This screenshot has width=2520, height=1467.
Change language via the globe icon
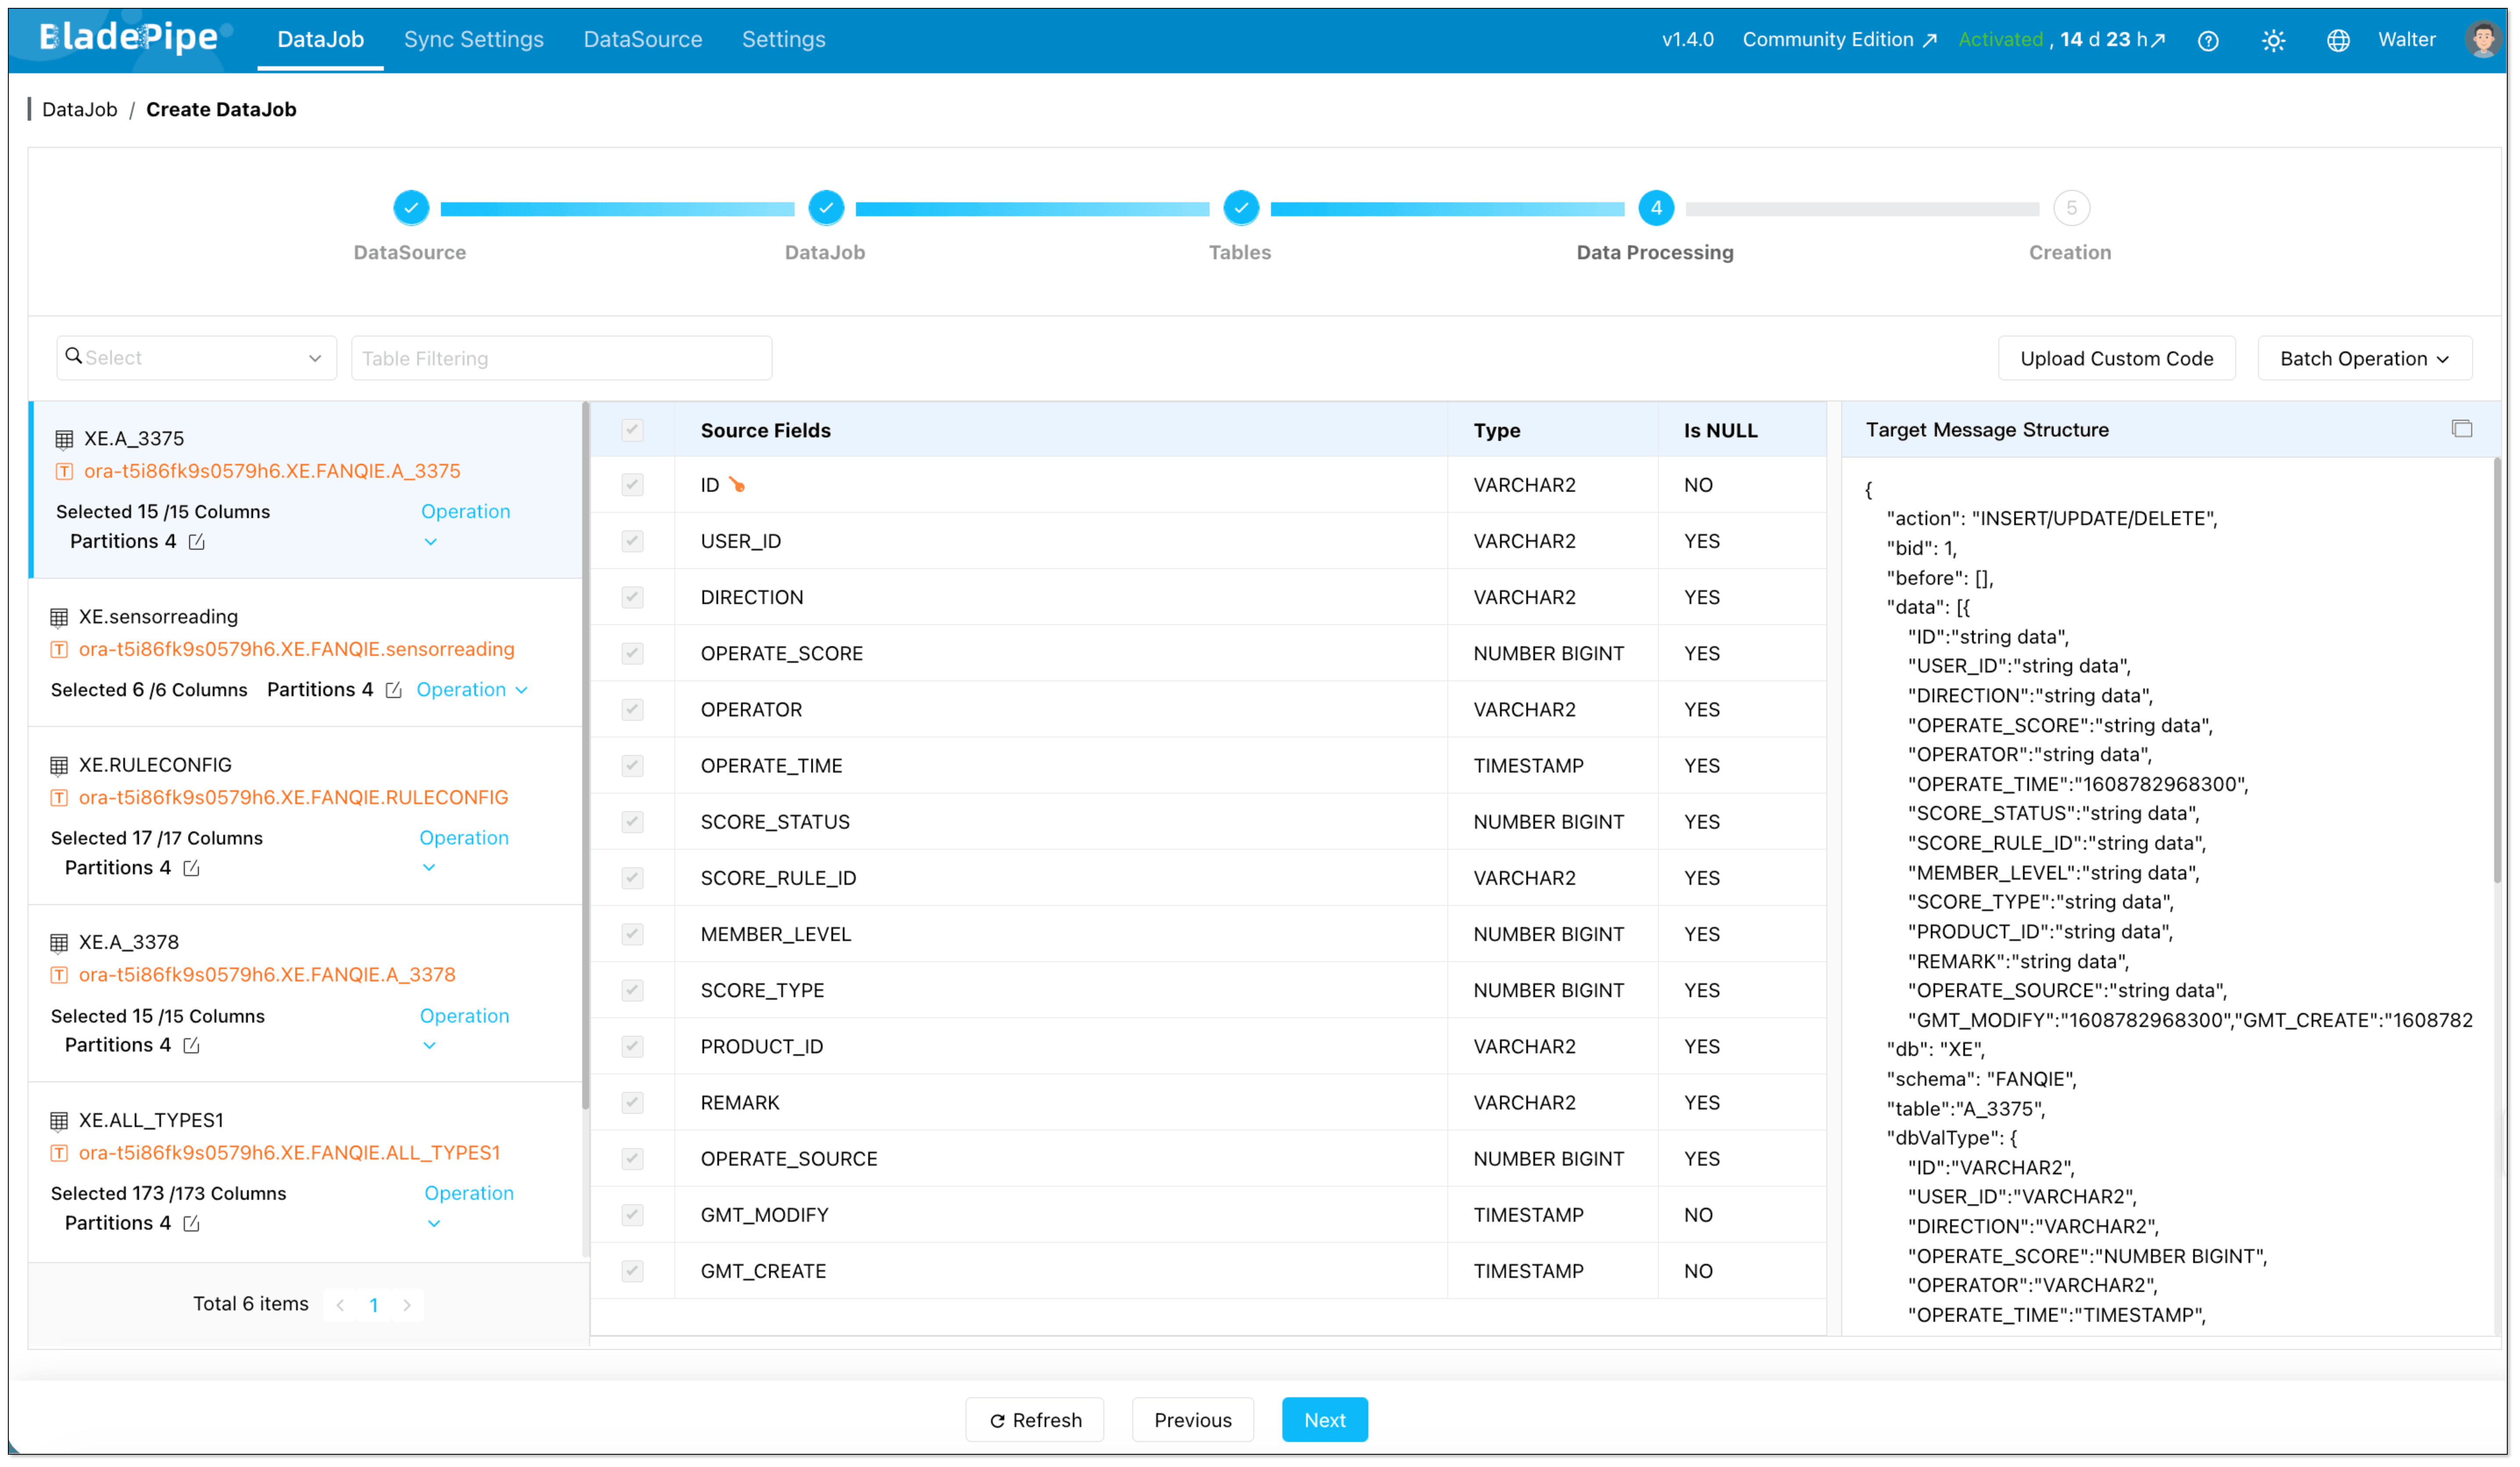2339,40
